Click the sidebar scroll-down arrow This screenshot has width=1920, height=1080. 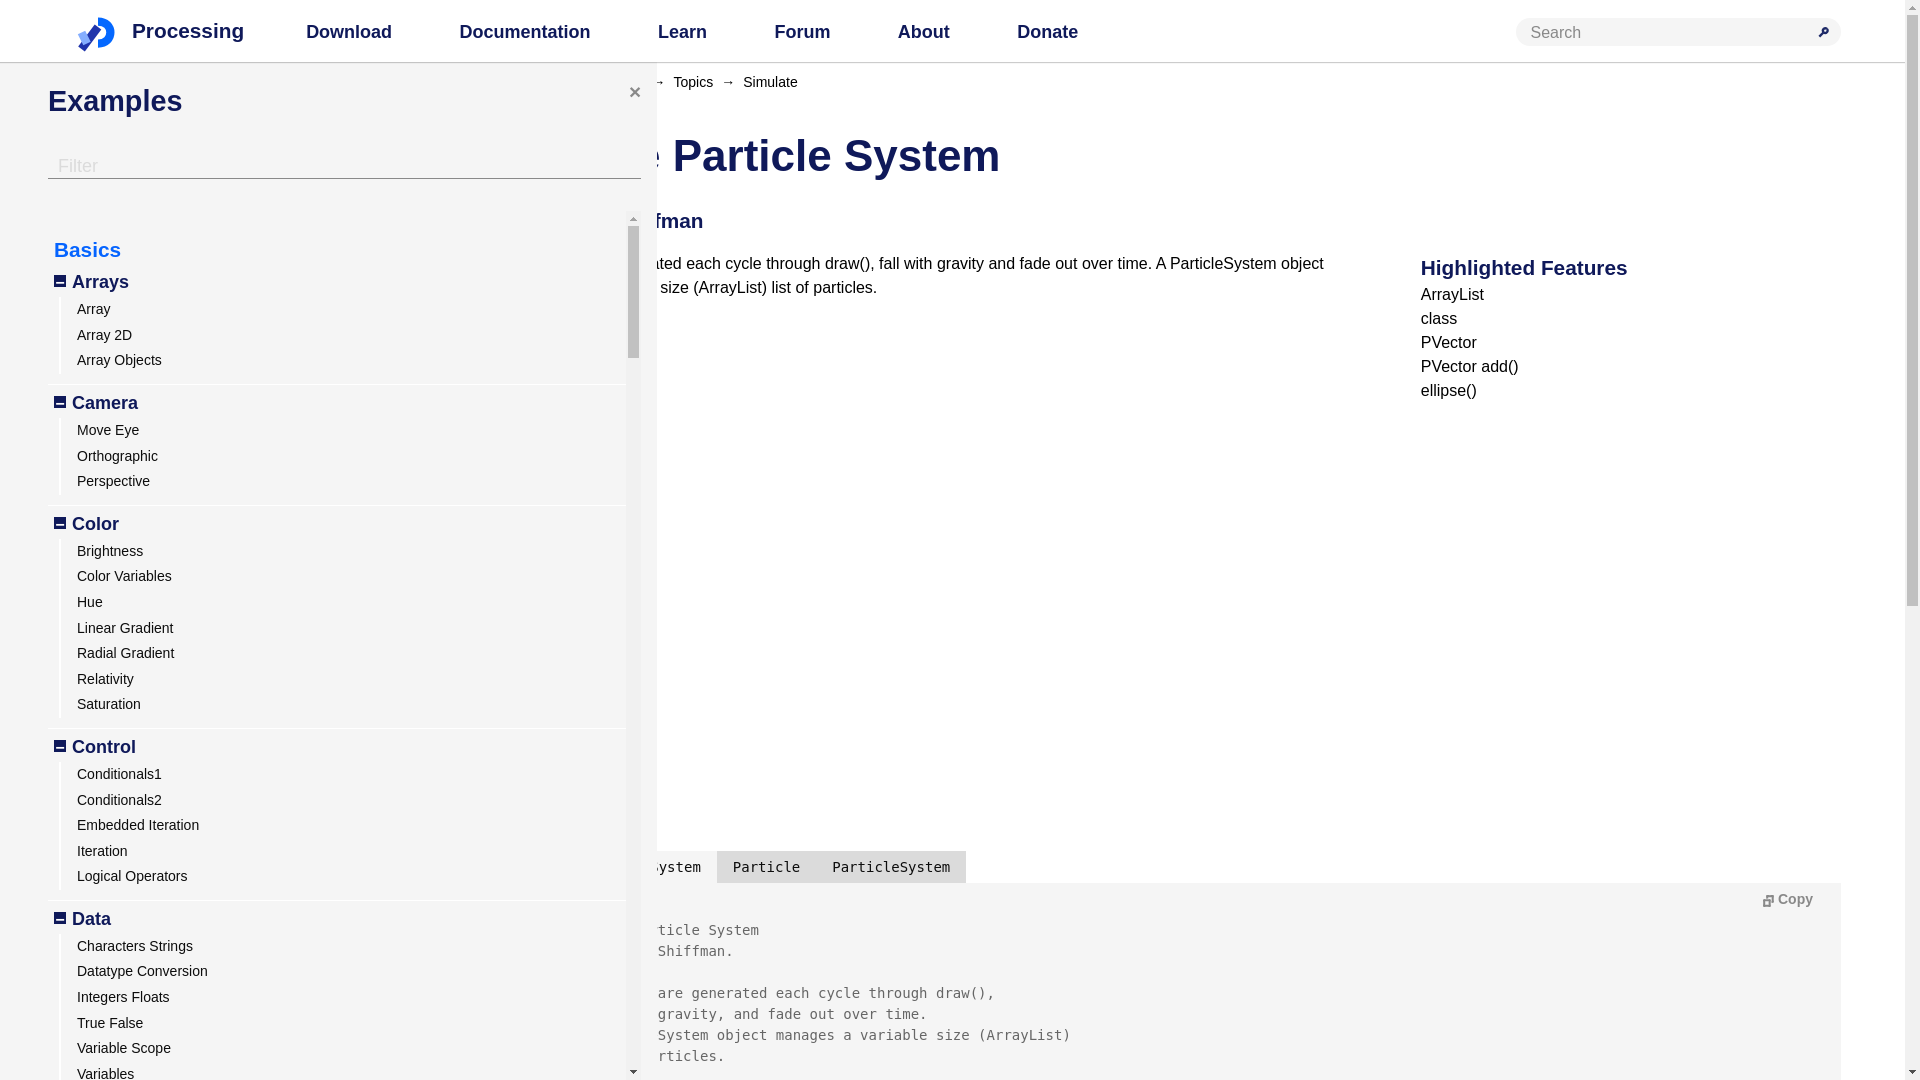(x=633, y=1072)
